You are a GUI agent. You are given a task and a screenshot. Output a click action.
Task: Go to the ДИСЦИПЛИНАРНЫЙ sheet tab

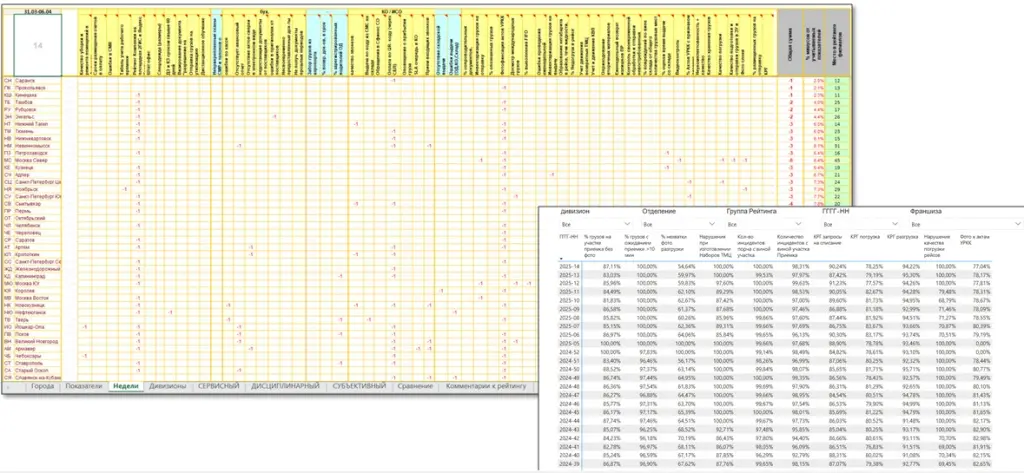[284, 385]
